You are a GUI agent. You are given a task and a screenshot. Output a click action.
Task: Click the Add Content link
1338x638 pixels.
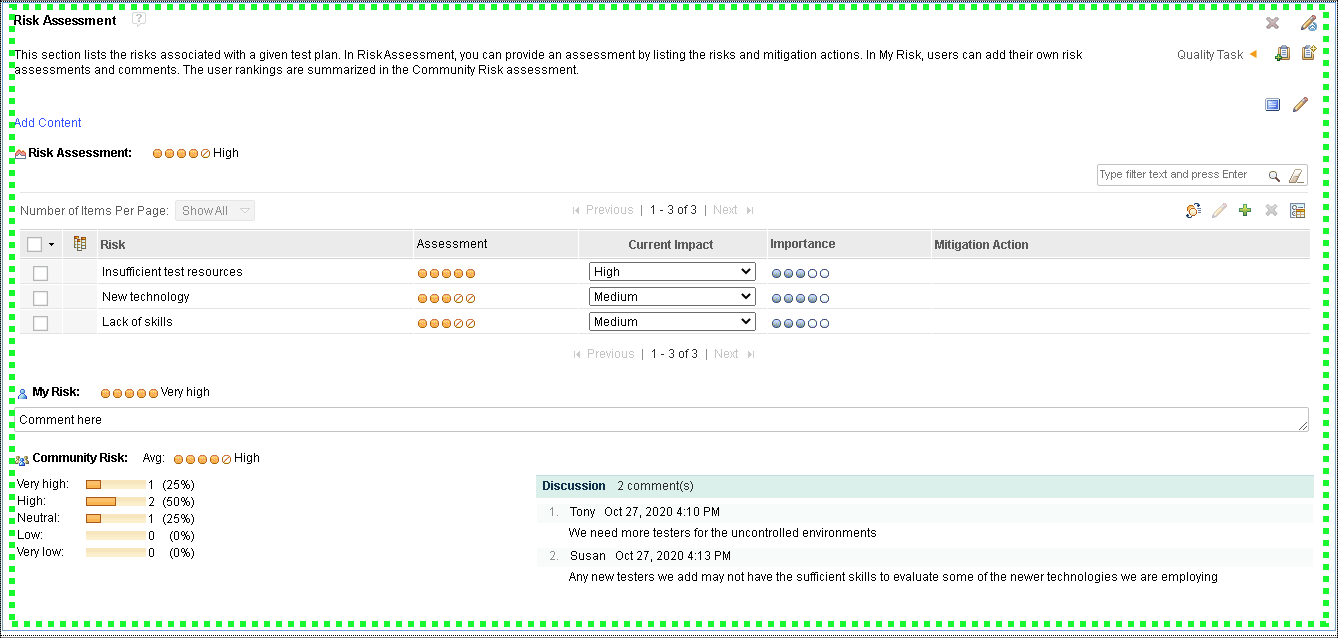point(48,123)
